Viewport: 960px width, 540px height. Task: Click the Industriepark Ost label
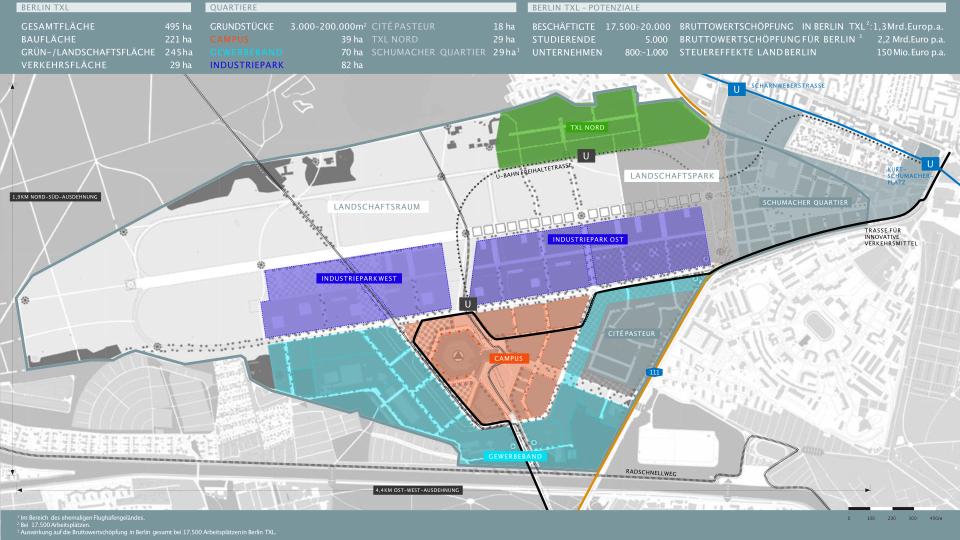(586, 240)
